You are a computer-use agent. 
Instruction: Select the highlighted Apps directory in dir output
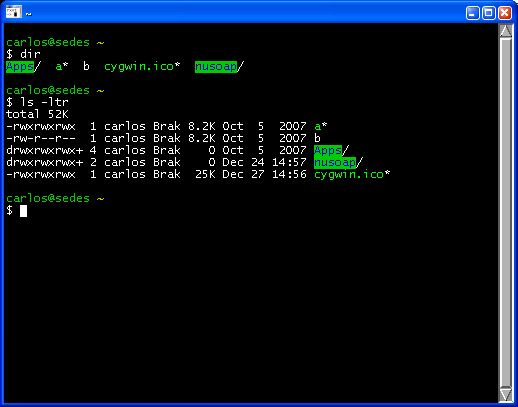tap(20, 67)
